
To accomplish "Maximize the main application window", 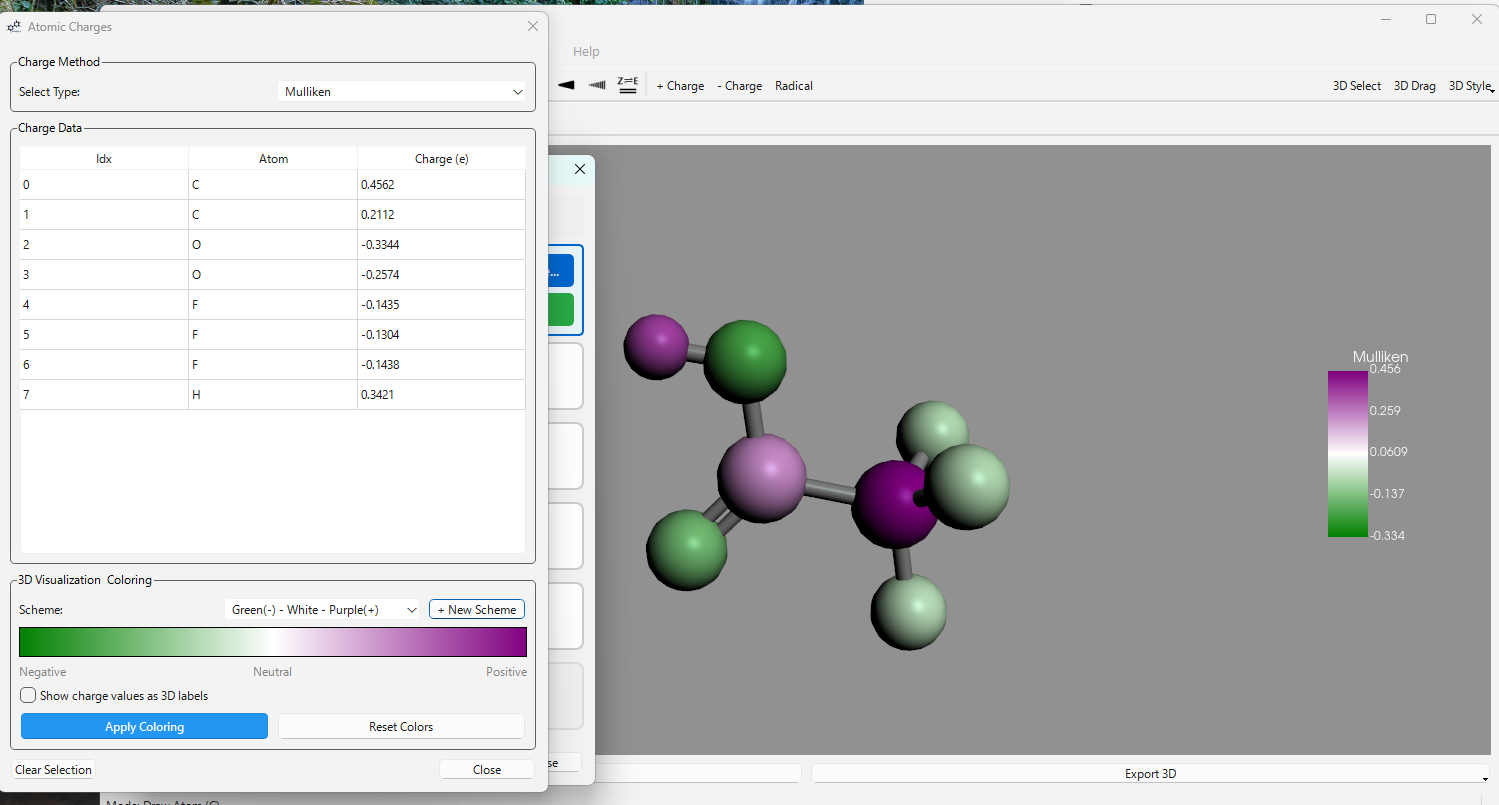I will tap(1431, 19).
